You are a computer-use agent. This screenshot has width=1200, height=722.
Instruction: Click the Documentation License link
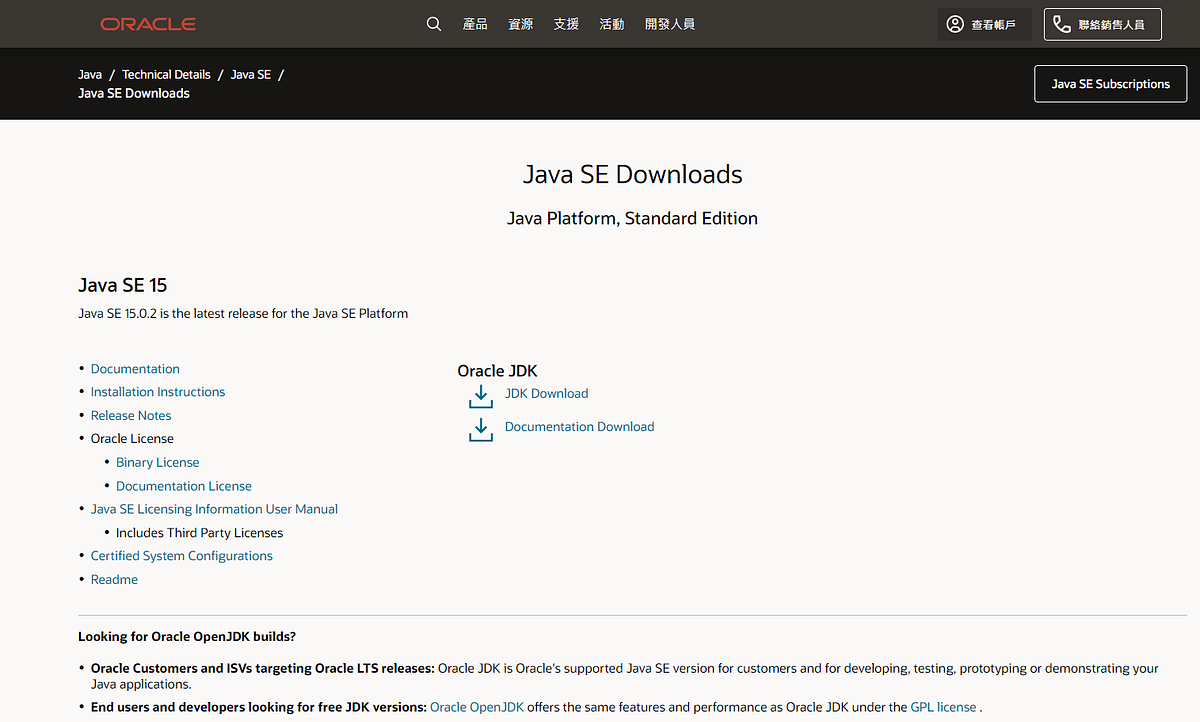click(183, 485)
